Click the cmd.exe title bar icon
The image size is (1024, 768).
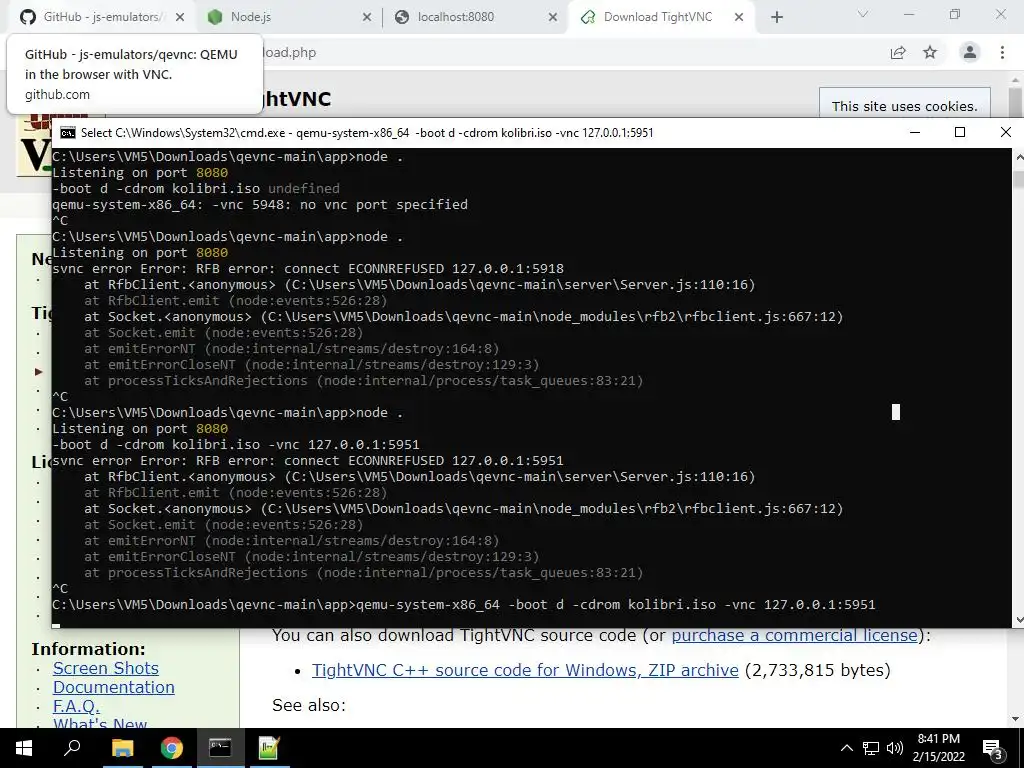coord(67,133)
